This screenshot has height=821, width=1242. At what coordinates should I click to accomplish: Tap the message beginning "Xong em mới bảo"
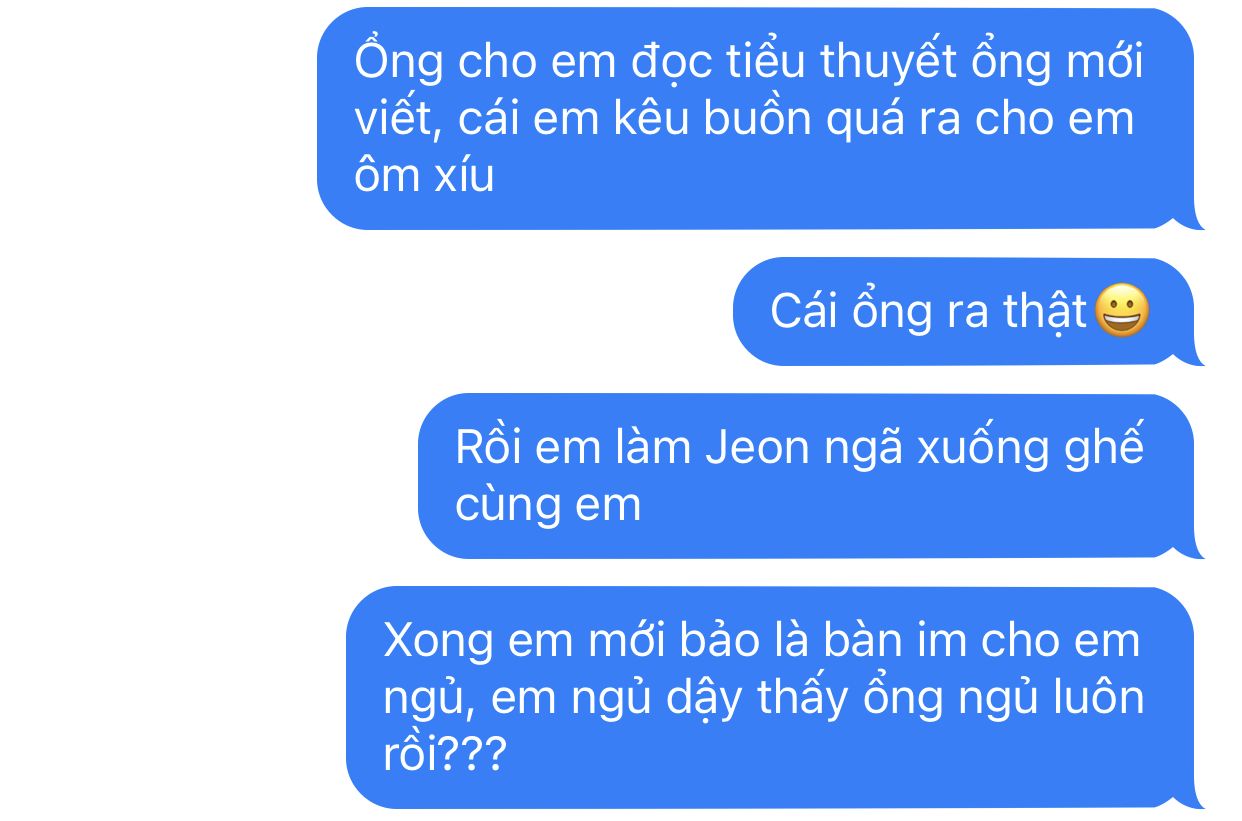[775, 698]
